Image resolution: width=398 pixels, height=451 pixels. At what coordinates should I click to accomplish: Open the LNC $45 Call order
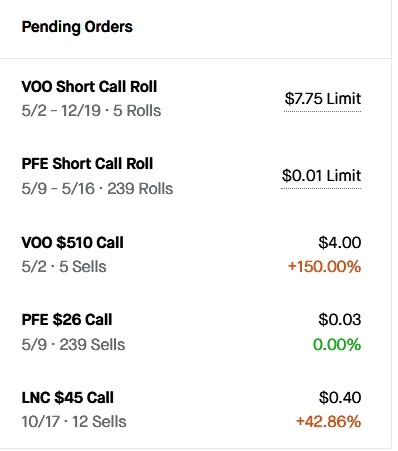196,409
